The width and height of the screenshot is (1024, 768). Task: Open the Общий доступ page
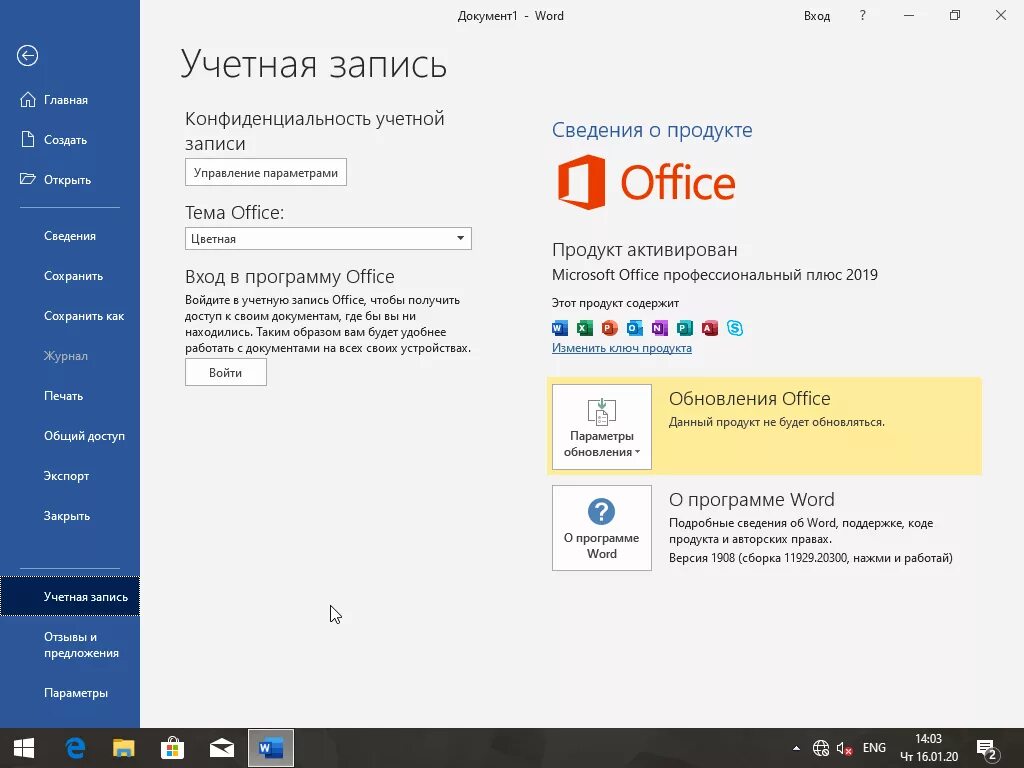coord(70,436)
